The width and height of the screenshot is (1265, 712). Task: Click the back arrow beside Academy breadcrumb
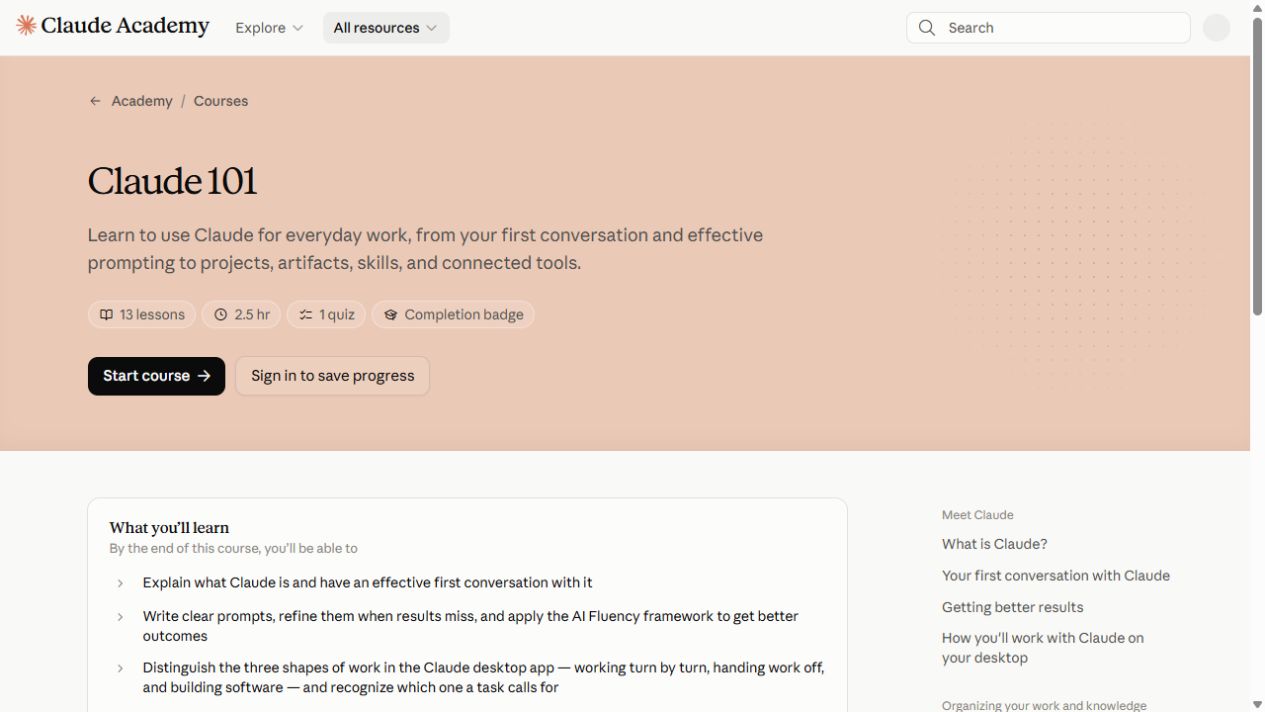pos(95,101)
